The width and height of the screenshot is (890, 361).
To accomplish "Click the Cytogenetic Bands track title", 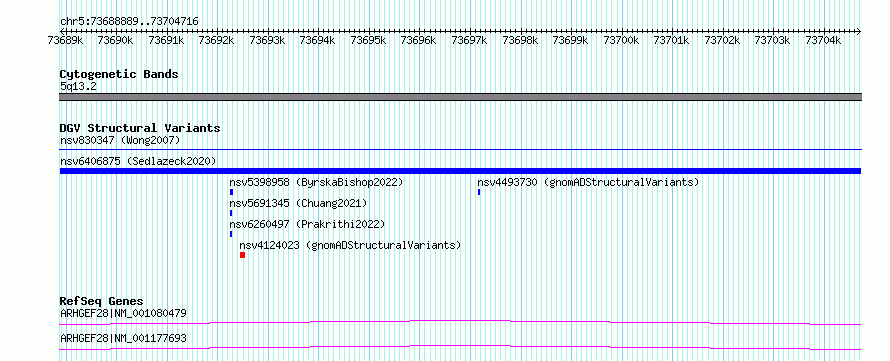I will click(119, 74).
